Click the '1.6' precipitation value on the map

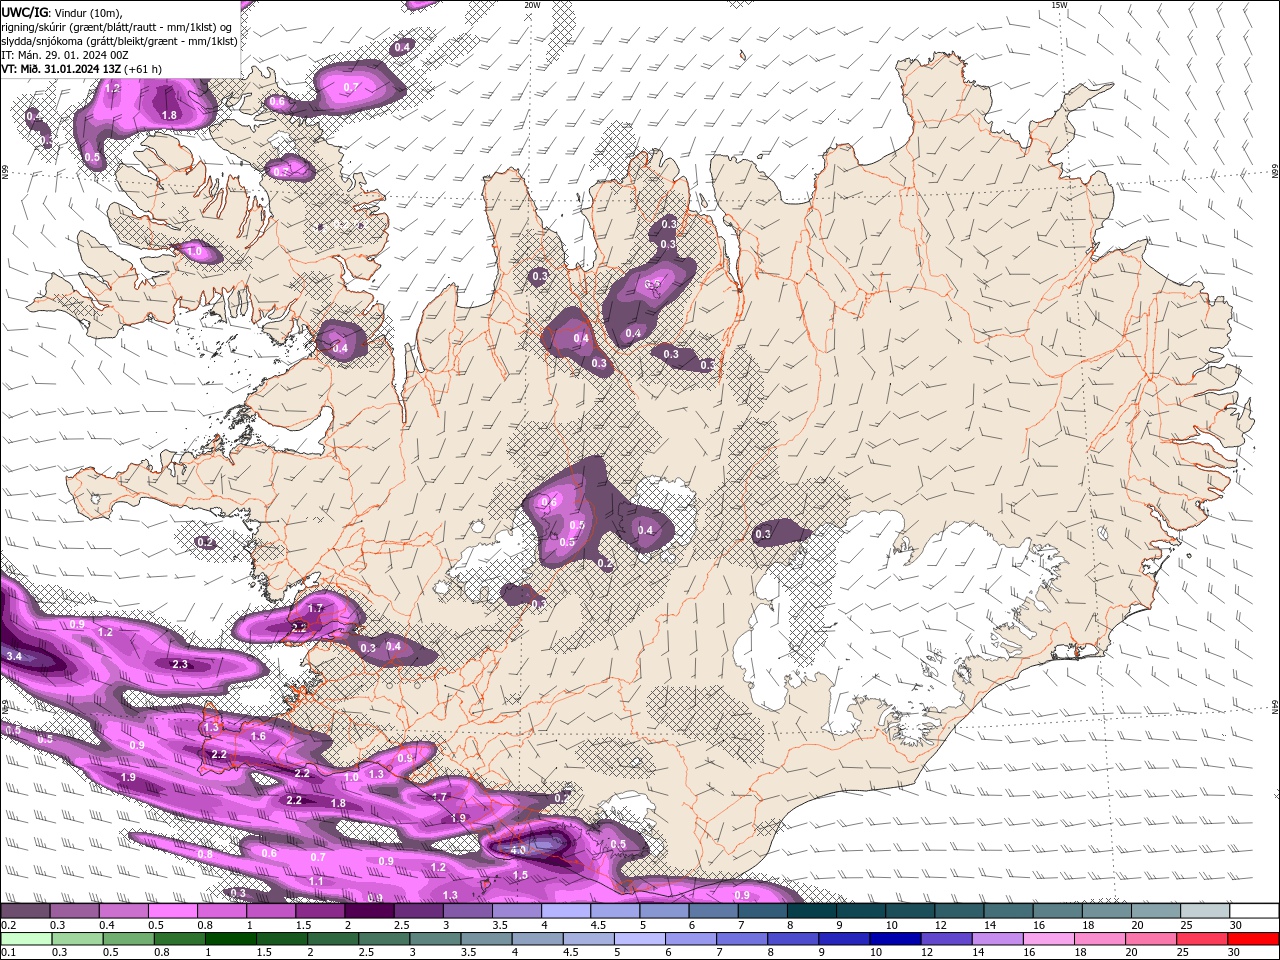258,736
